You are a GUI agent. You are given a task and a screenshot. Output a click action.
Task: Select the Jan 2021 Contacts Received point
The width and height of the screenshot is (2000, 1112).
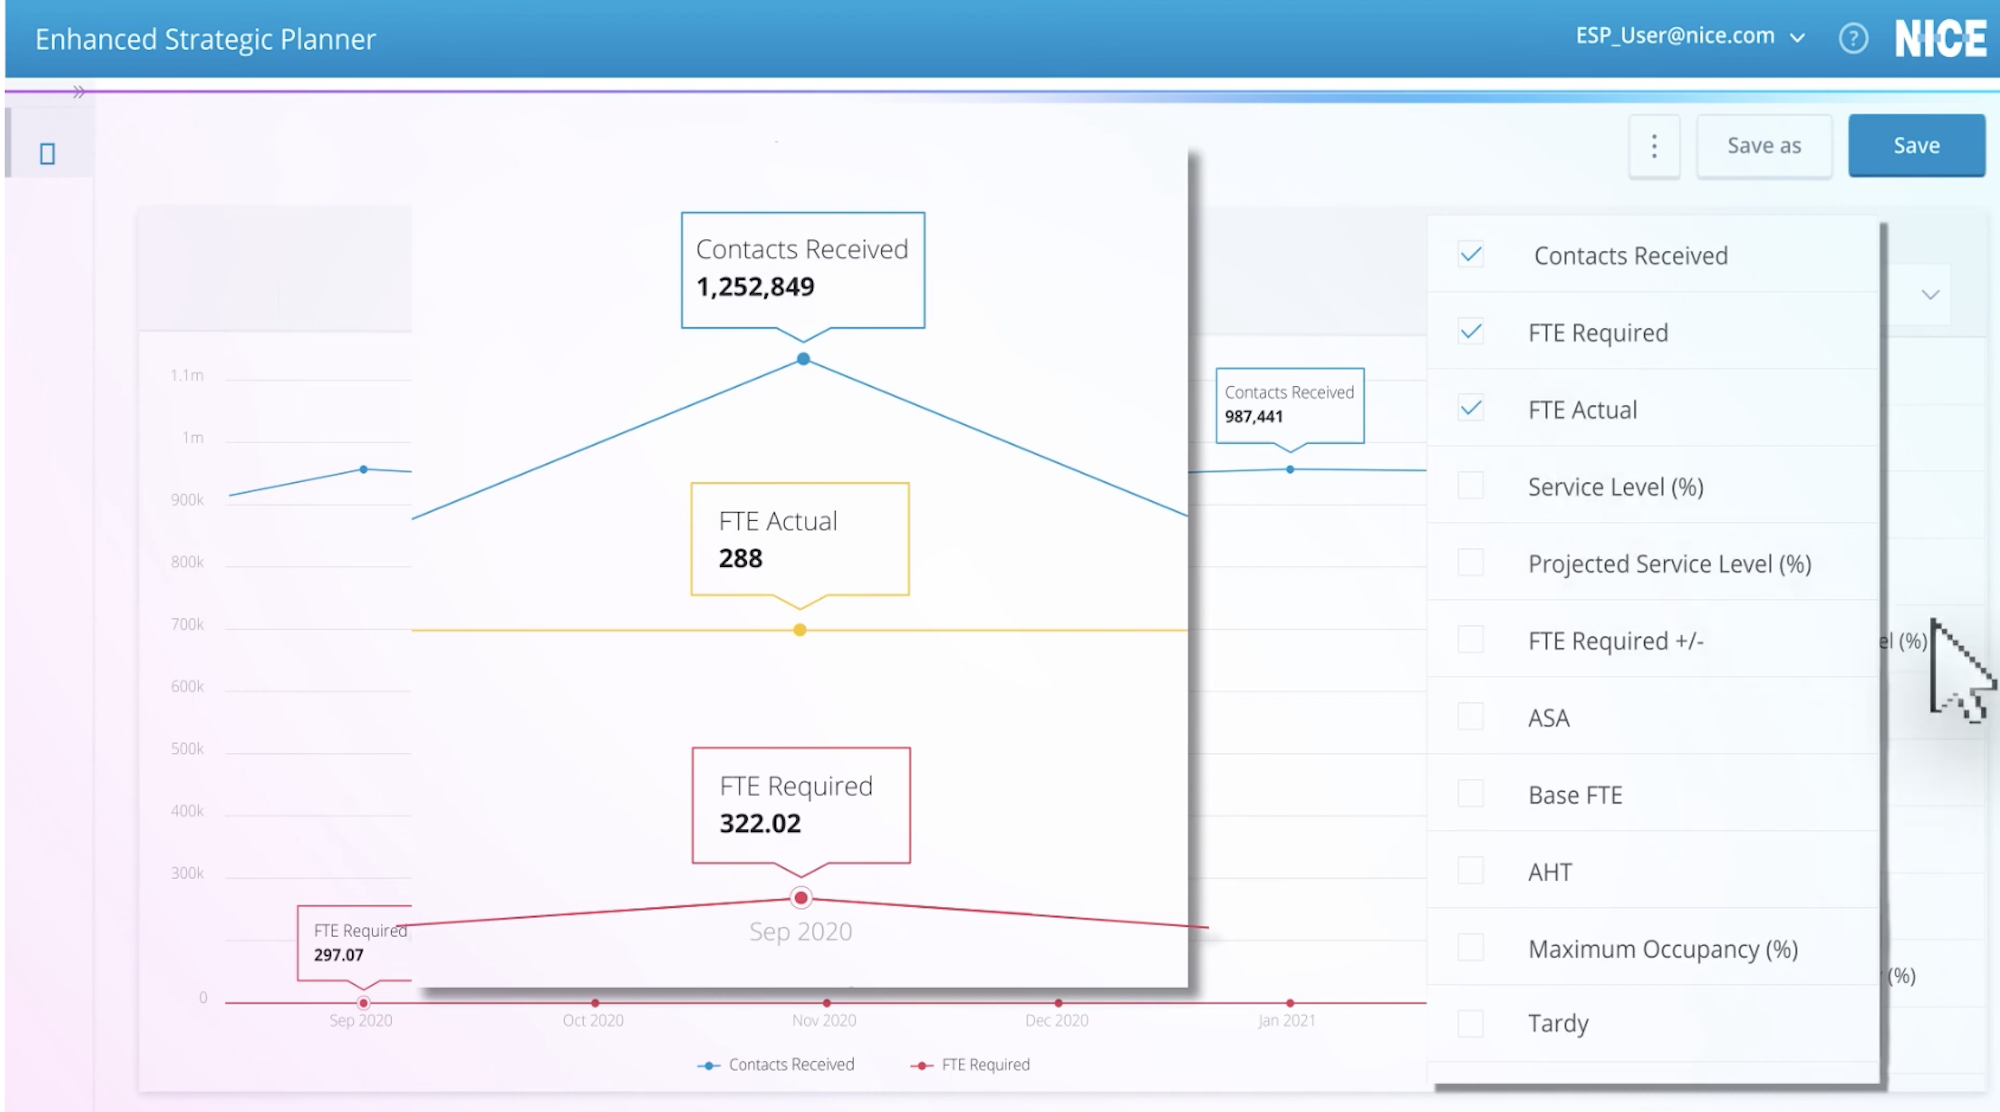click(x=1290, y=469)
